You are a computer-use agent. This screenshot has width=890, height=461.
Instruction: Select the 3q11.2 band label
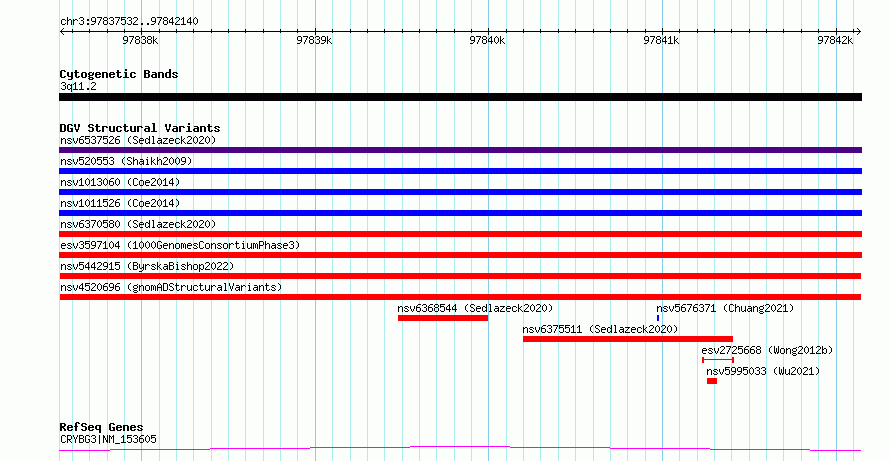click(x=78, y=86)
